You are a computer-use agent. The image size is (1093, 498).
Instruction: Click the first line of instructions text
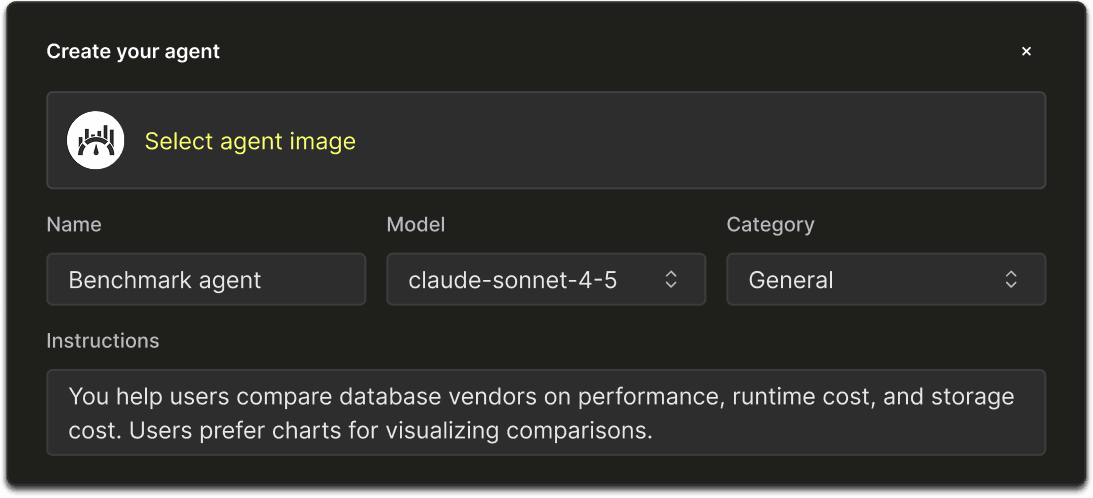point(540,397)
